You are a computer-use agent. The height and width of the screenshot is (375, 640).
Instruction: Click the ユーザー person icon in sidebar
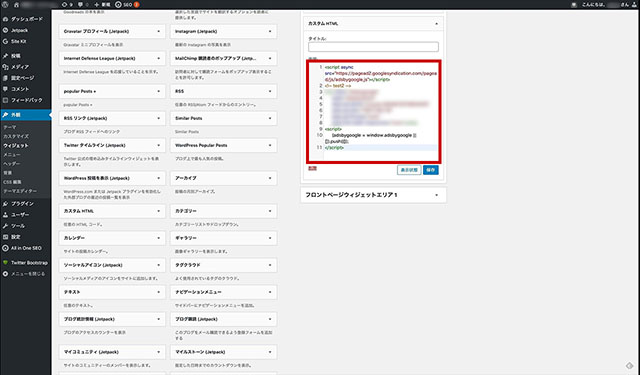tap(5, 215)
